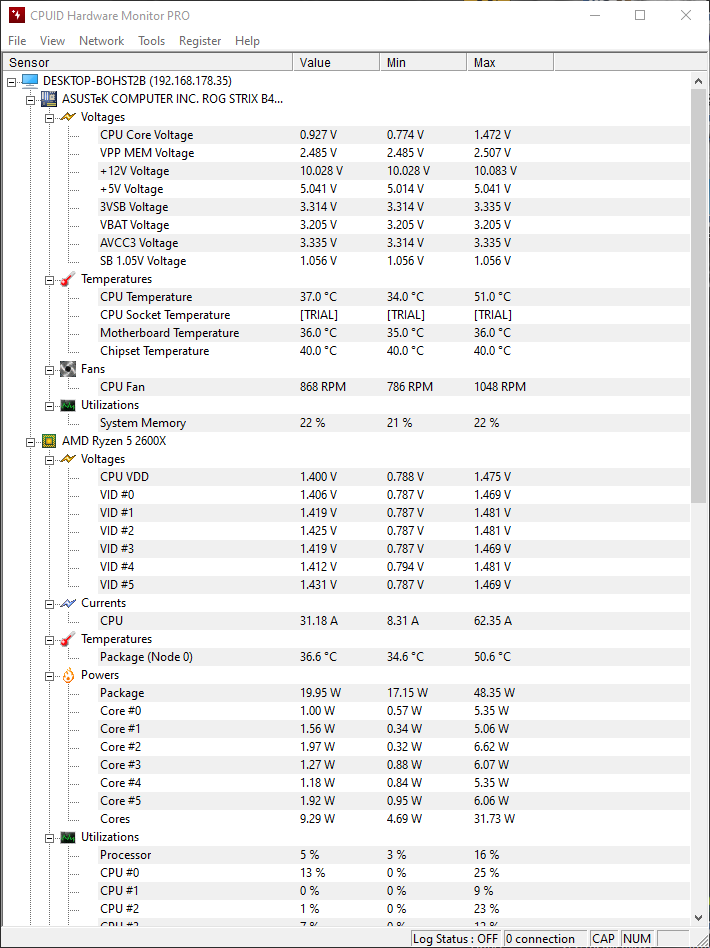Click the Currents waveform icon

(67, 603)
